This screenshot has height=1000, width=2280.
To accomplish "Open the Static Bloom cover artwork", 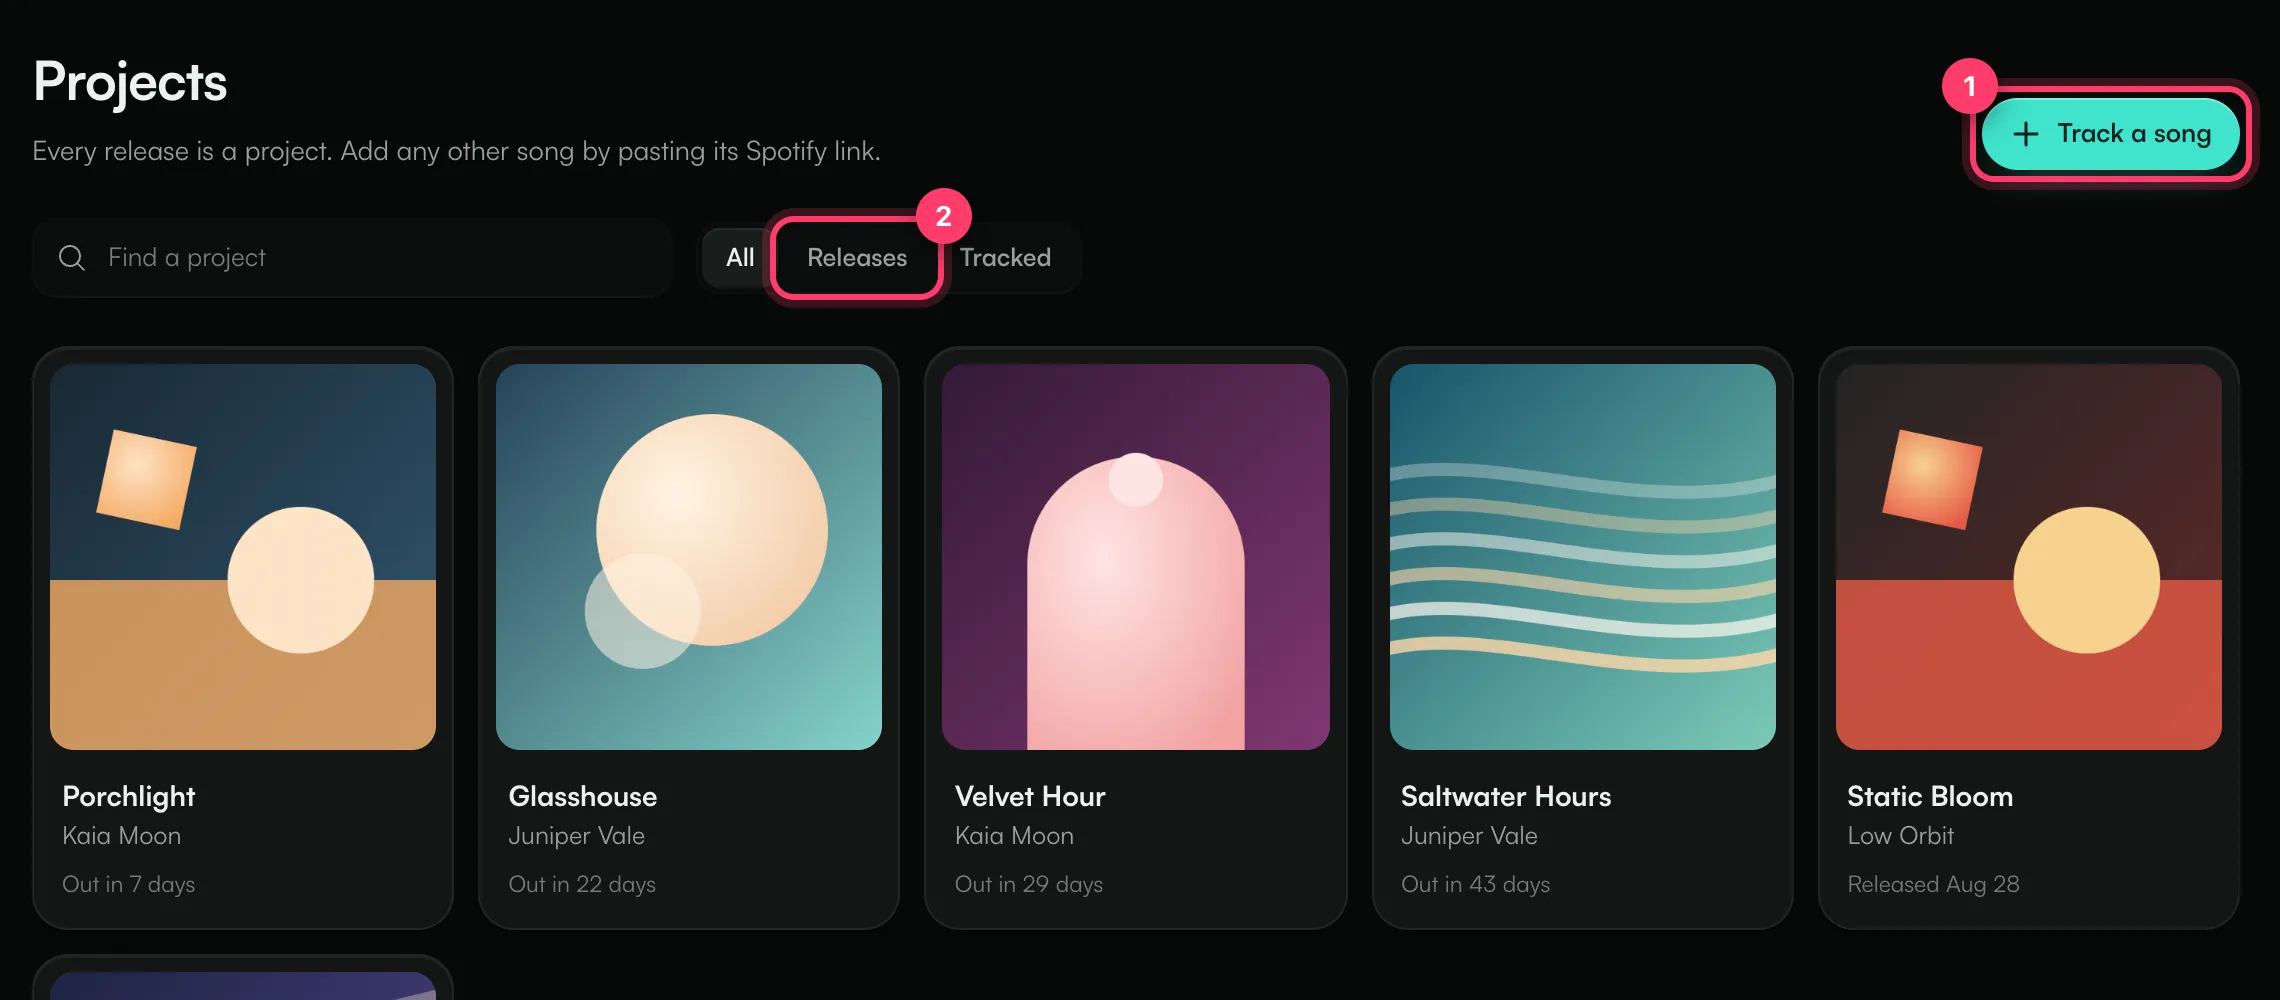I will (2029, 557).
